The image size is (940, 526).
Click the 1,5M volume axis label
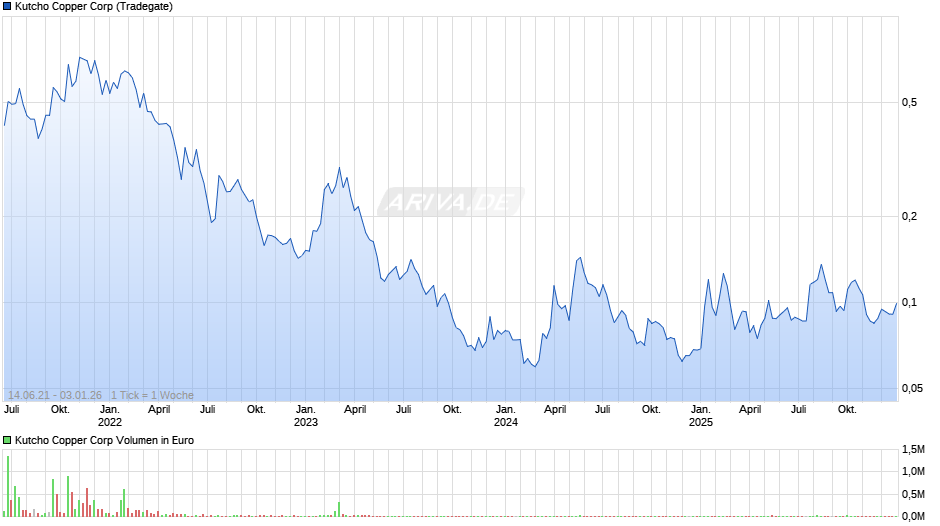[x=913, y=449]
